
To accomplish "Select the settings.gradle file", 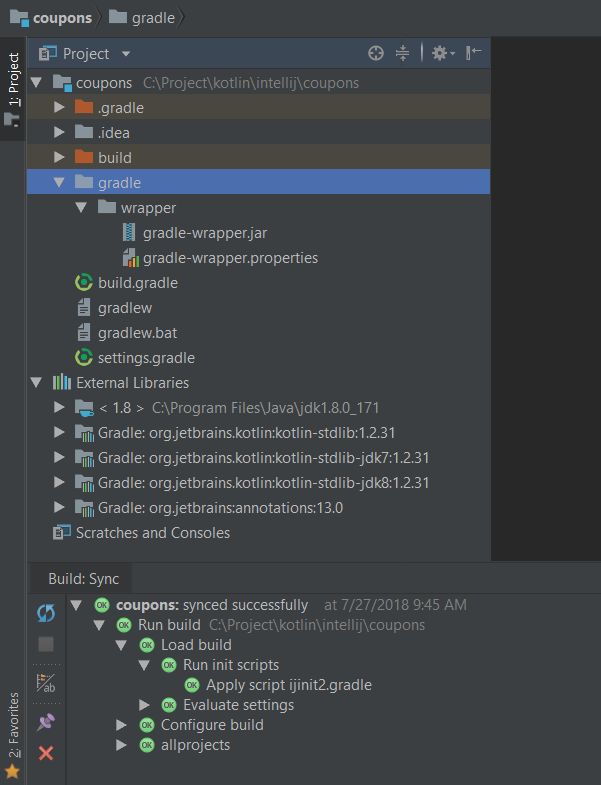I will (x=146, y=358).
